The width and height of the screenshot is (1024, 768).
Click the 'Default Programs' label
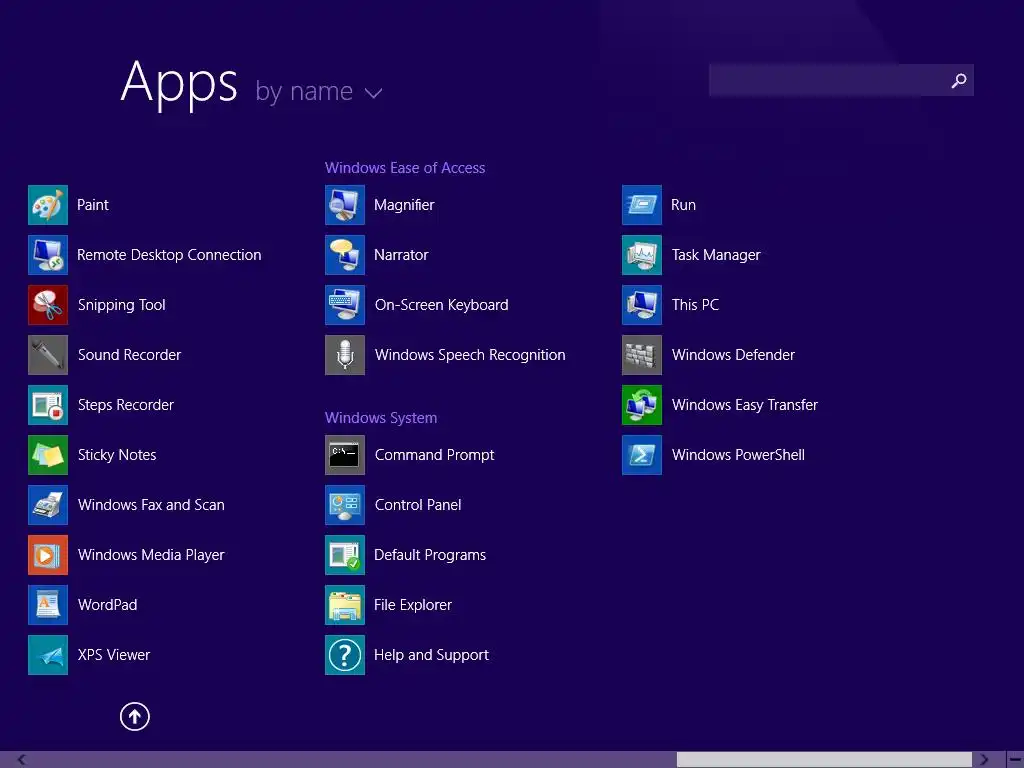430,555
